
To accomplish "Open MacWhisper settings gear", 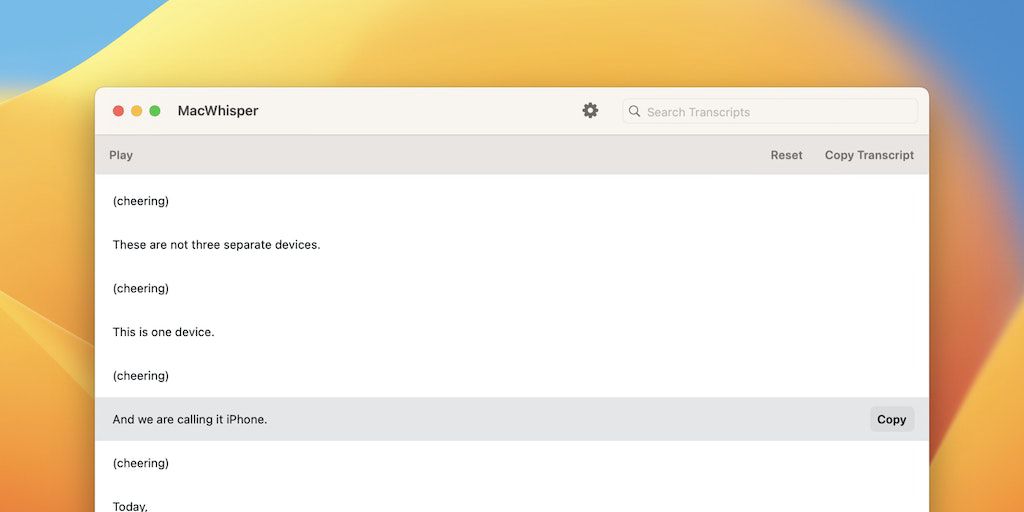I will click(x=590, y=110).
